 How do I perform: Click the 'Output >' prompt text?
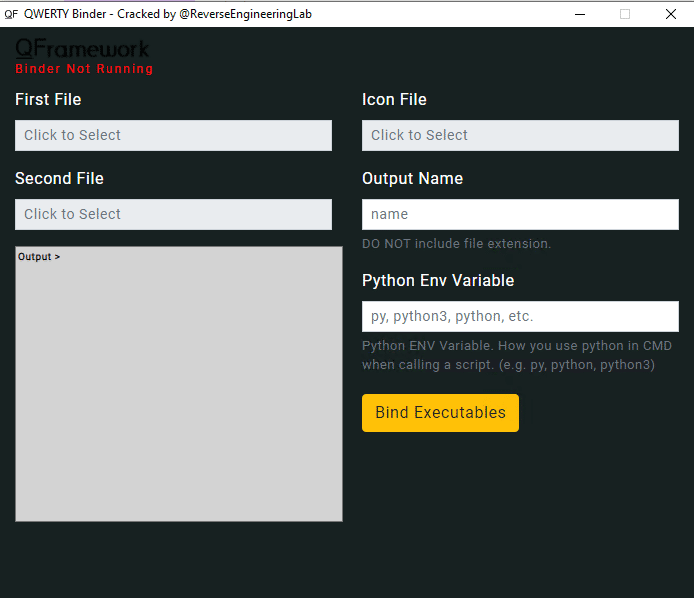pyautogui.click(x=39, y=257)
